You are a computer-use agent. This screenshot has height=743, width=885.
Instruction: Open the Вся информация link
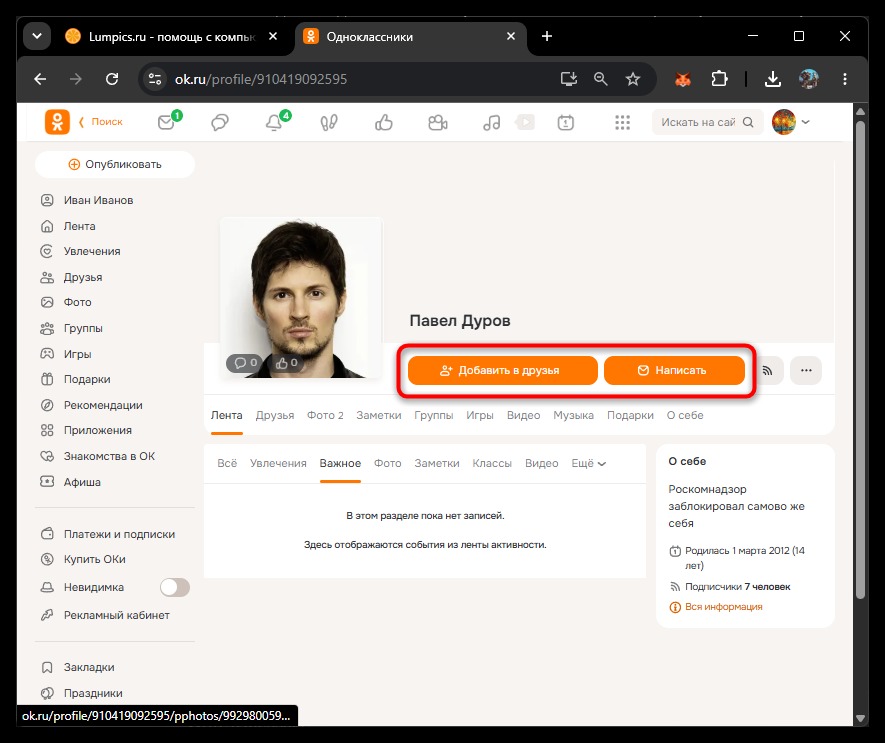tap(724, 607)
